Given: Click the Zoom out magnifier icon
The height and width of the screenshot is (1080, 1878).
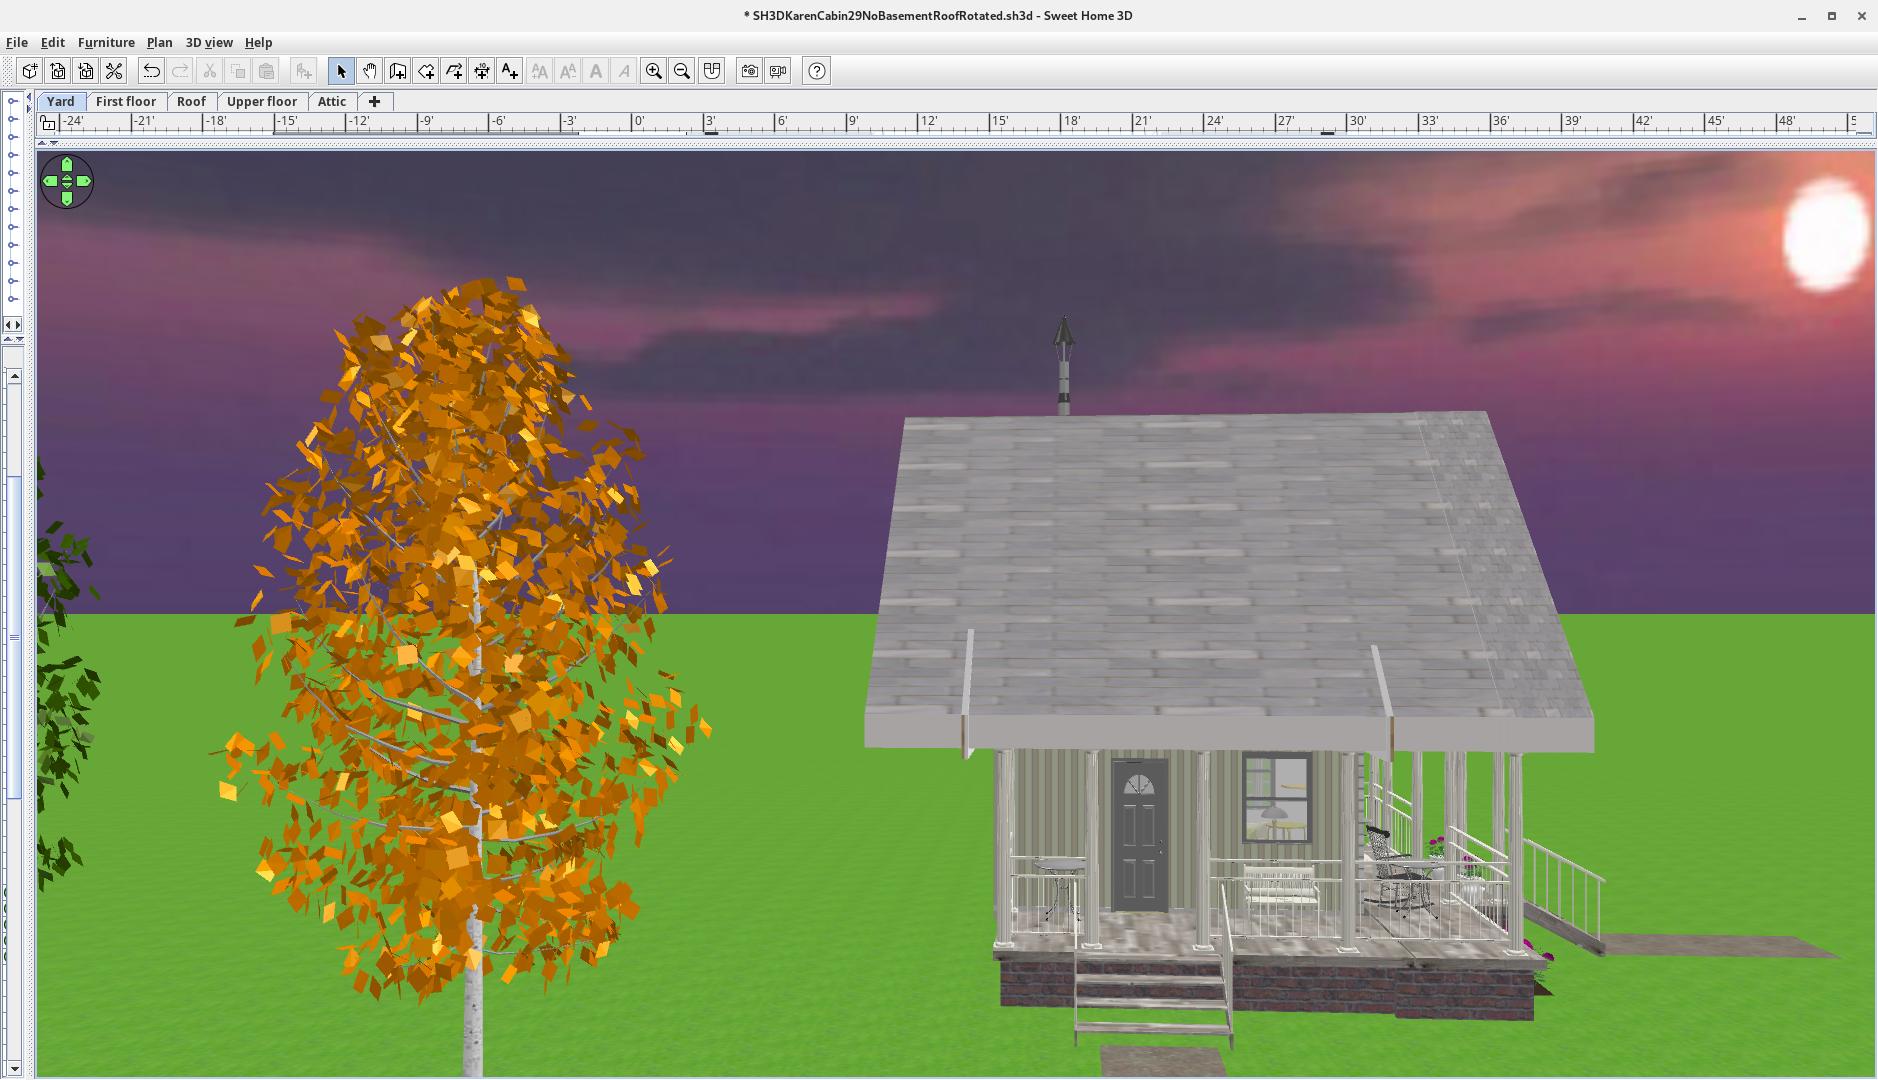Looking at the screenshot, I should (682, 71).
